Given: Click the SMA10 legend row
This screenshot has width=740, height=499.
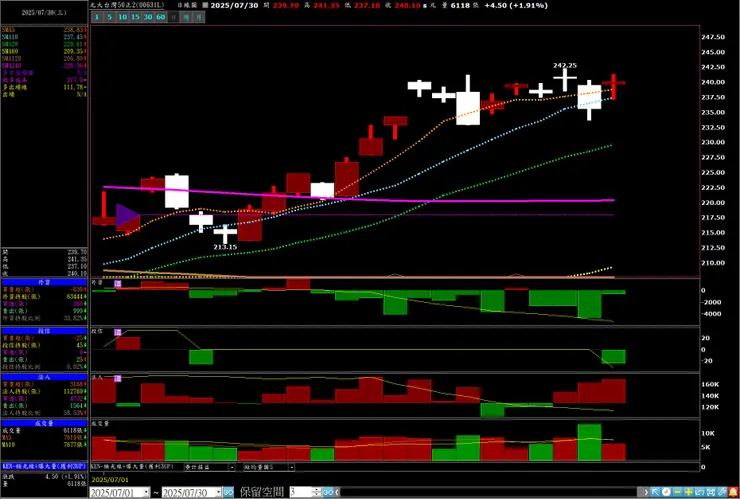Looking at the screenshot, I should pos(44,37).
